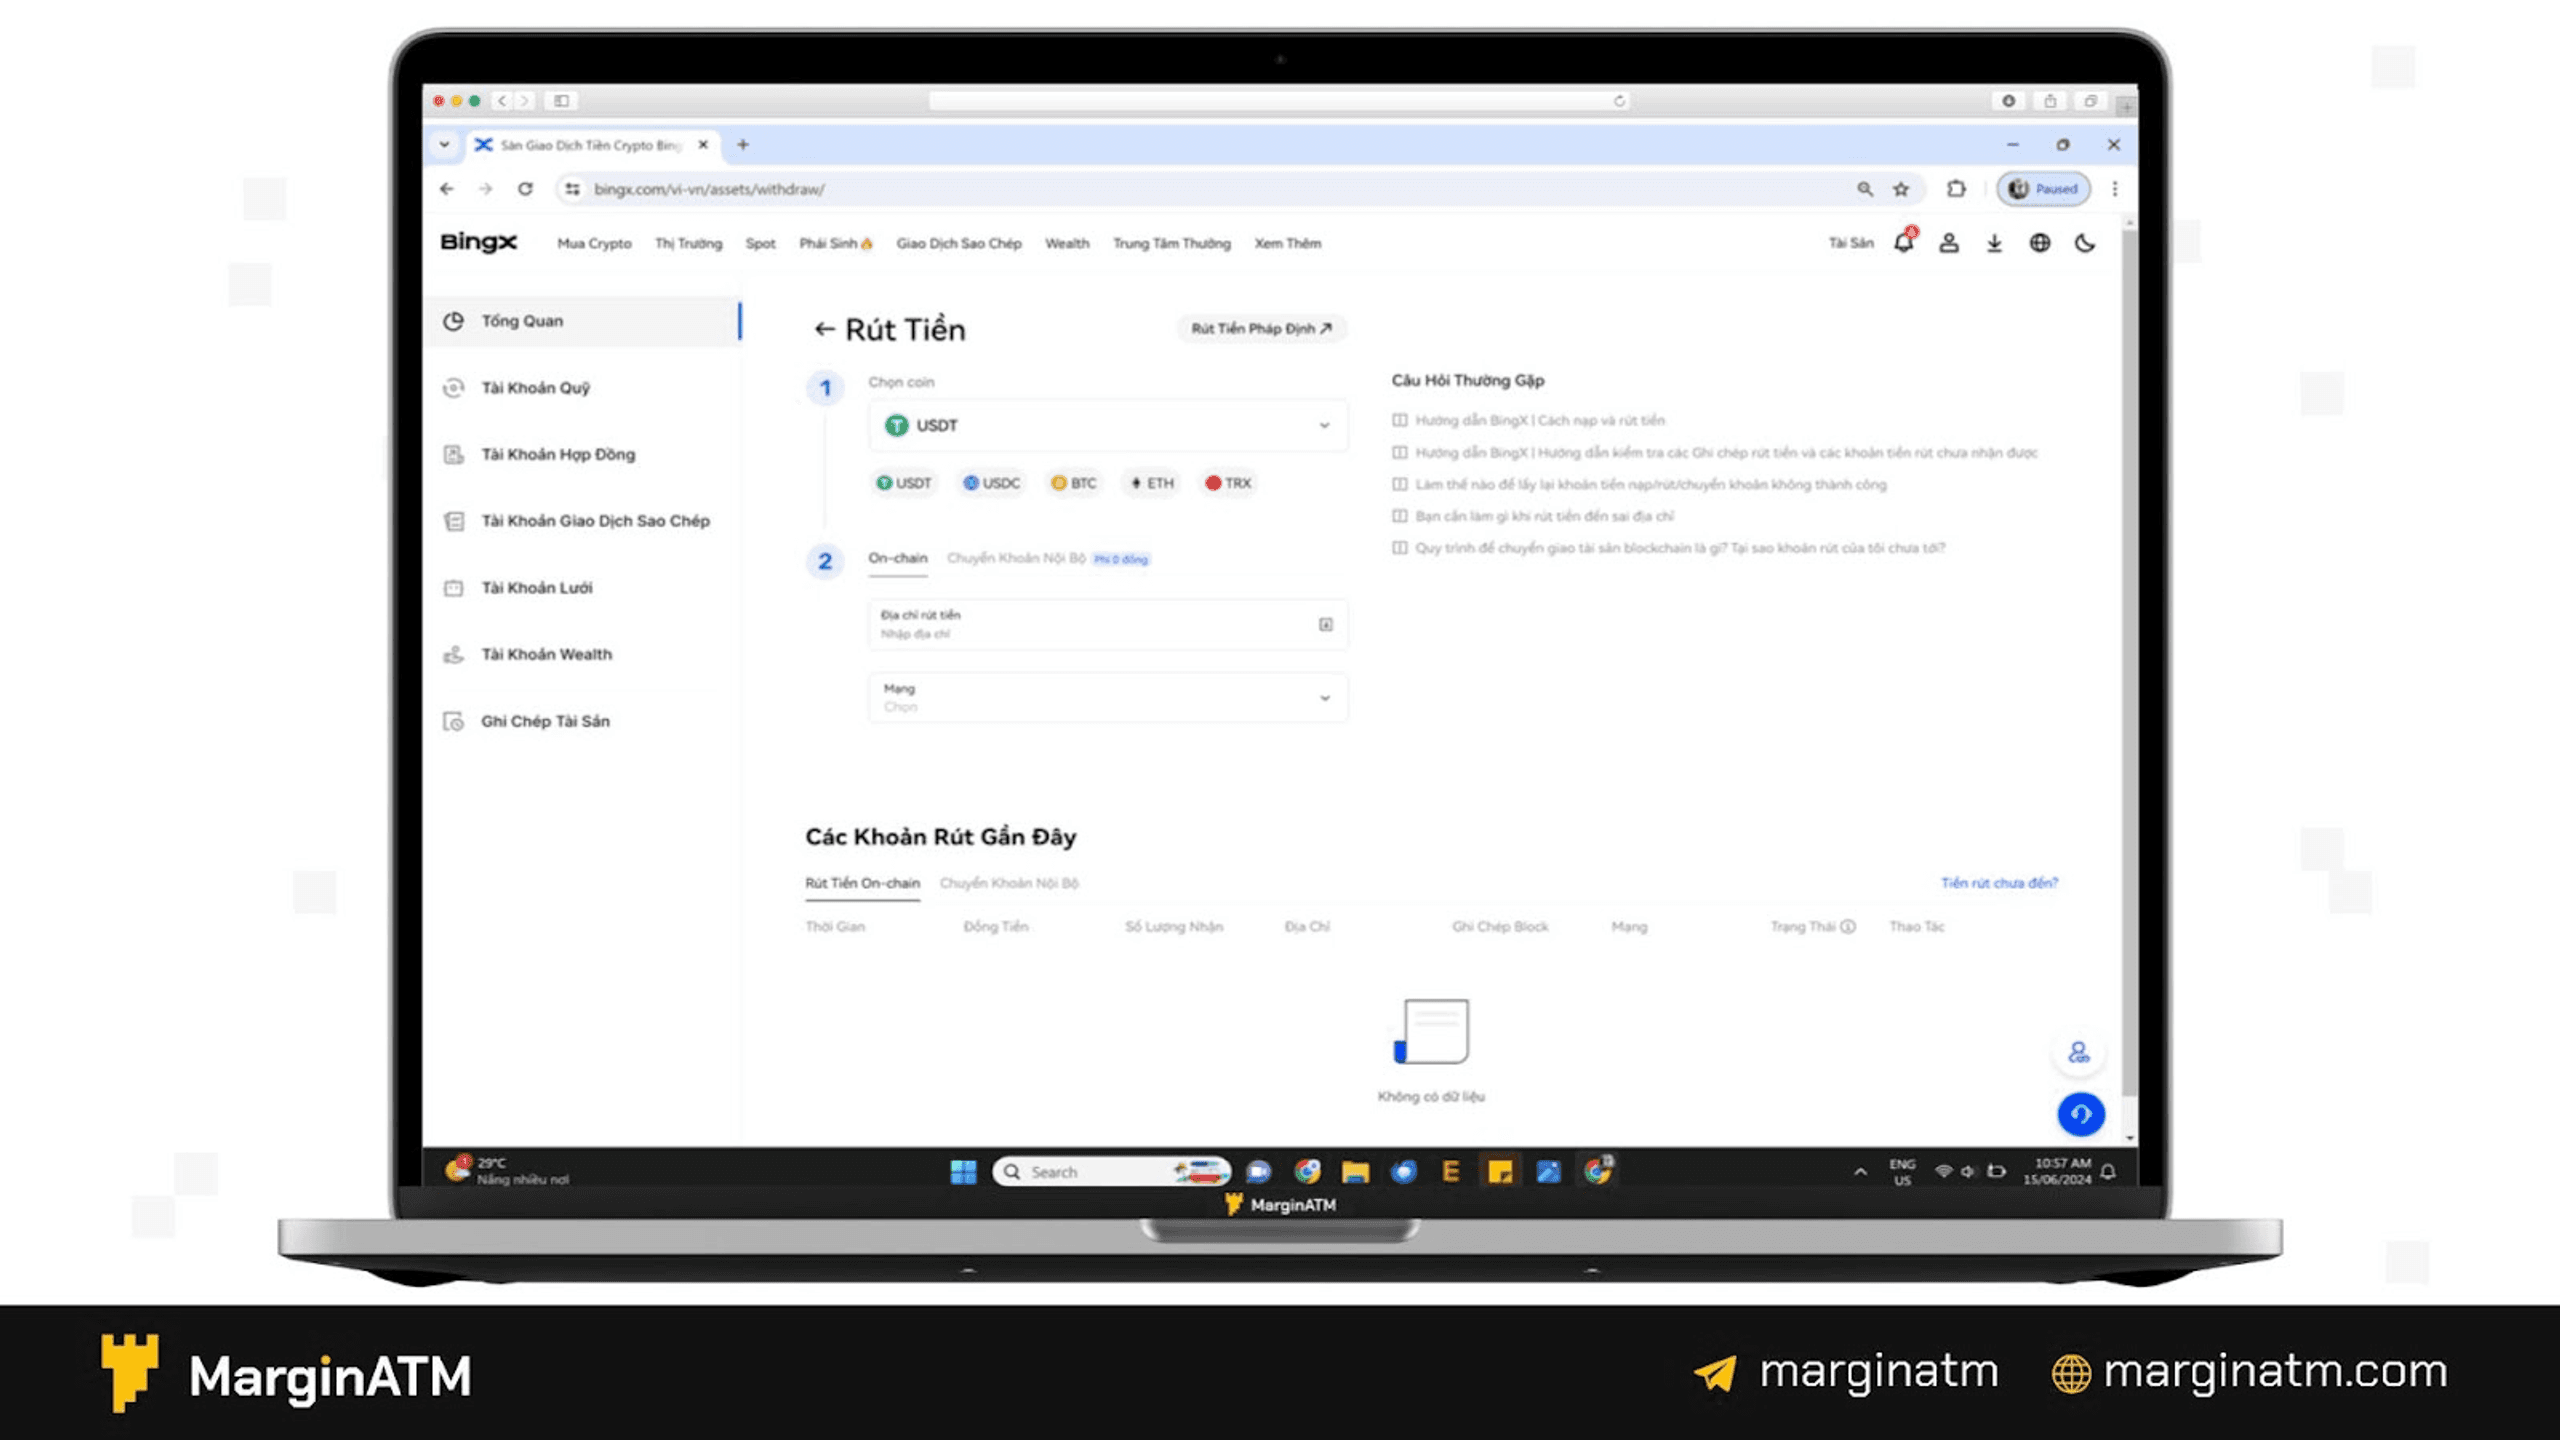
Task: Open user profile icon
Action: click(x=1949, y=243)
